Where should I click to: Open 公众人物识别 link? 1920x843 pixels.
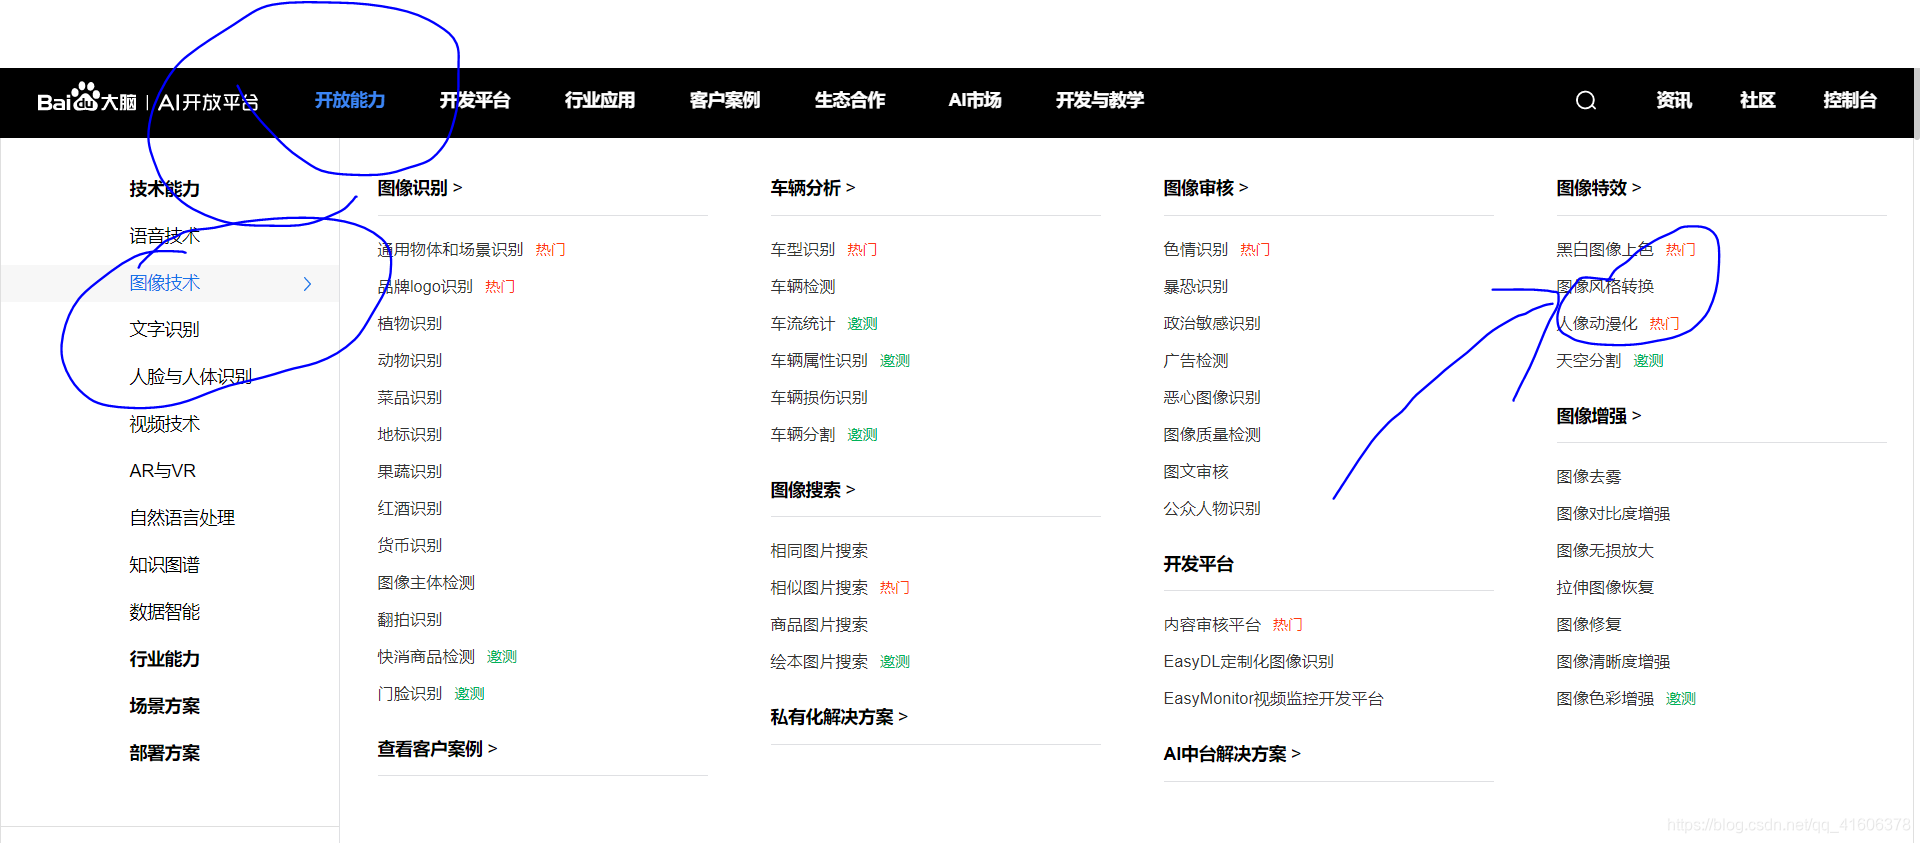point(1212,509)
